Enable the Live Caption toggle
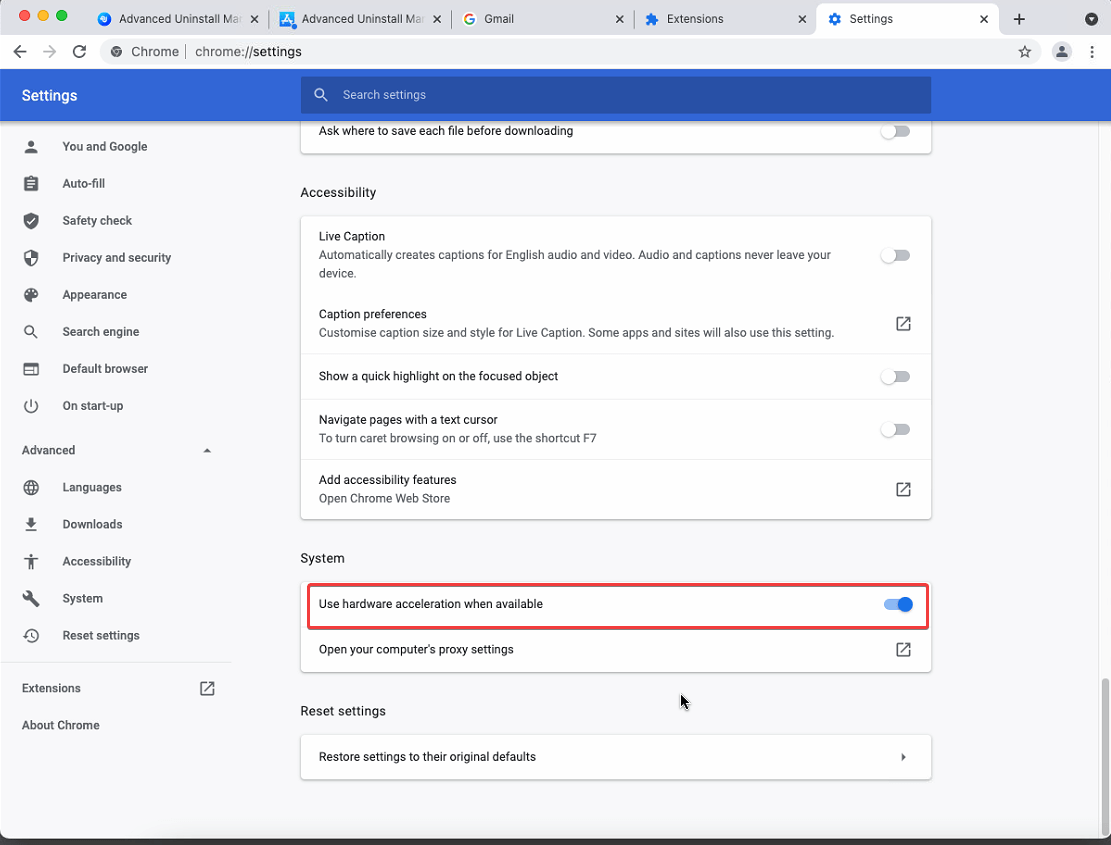The height and width of the screenshot is (845, 1111). point(895,256)
